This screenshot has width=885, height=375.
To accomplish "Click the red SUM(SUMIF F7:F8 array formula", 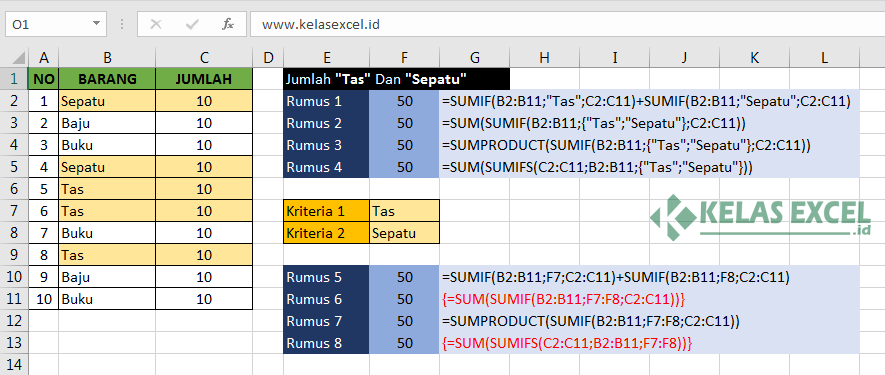I will (x=564, y=300).
